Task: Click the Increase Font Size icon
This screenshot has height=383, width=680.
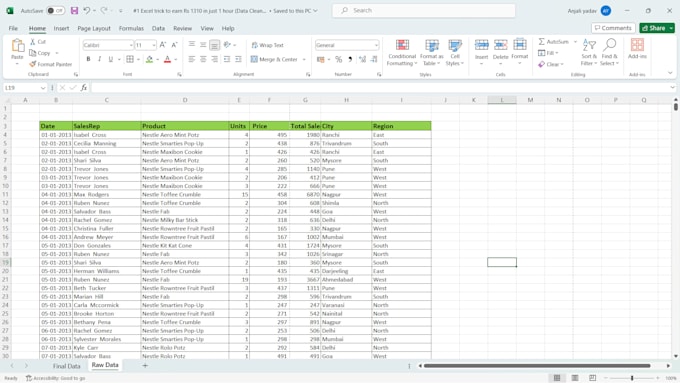Action: coord(163,45)
